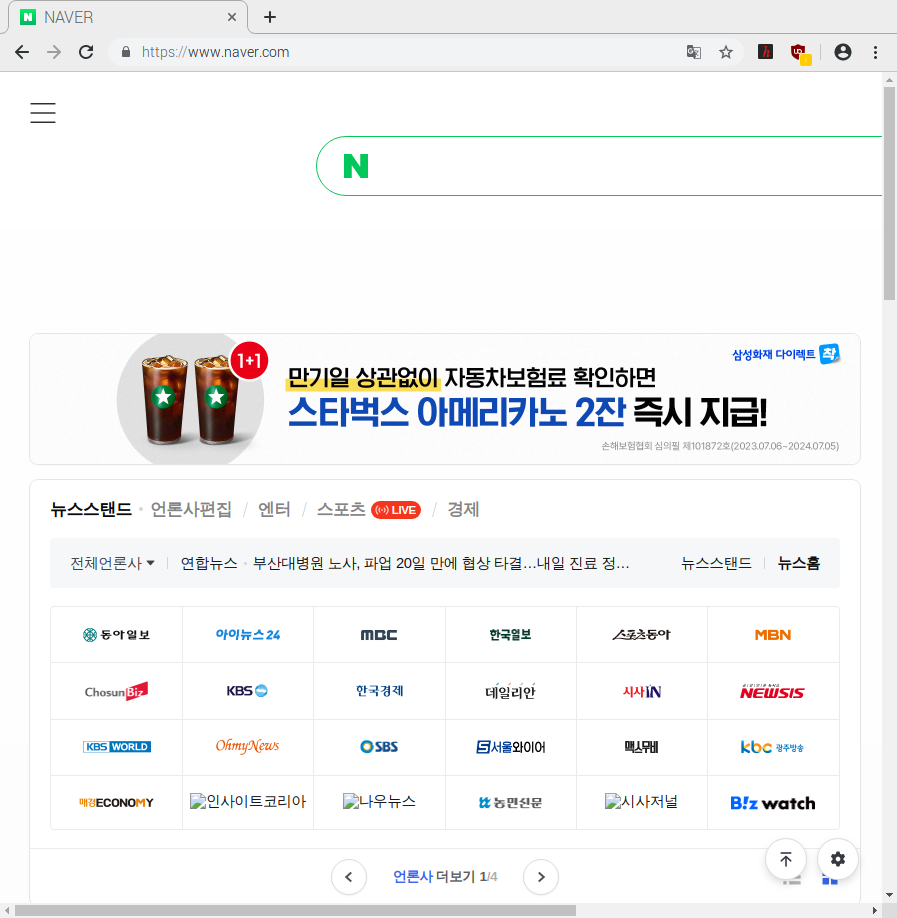Select the 뉴스스탠드 tab heading
Image resolution: width=897 pixels, height=918 pixels.
pyautogui.click(x=91, y=509)
